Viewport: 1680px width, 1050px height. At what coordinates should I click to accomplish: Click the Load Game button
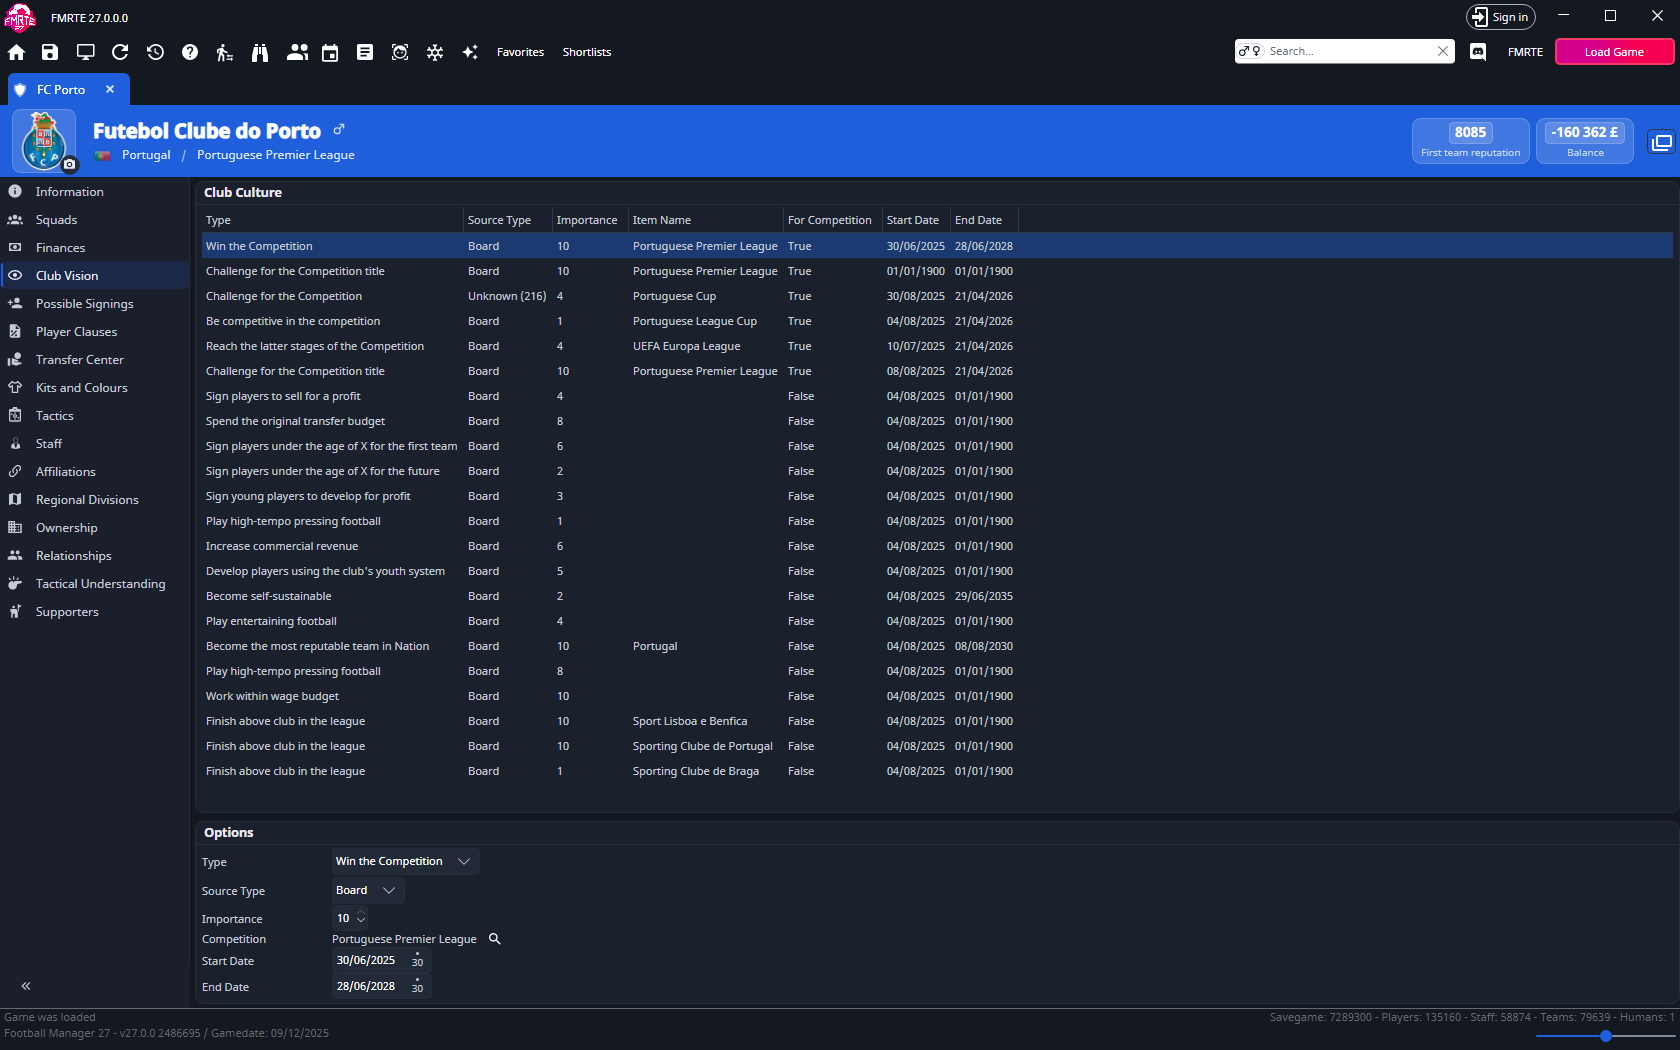[x=1614, y=52]
